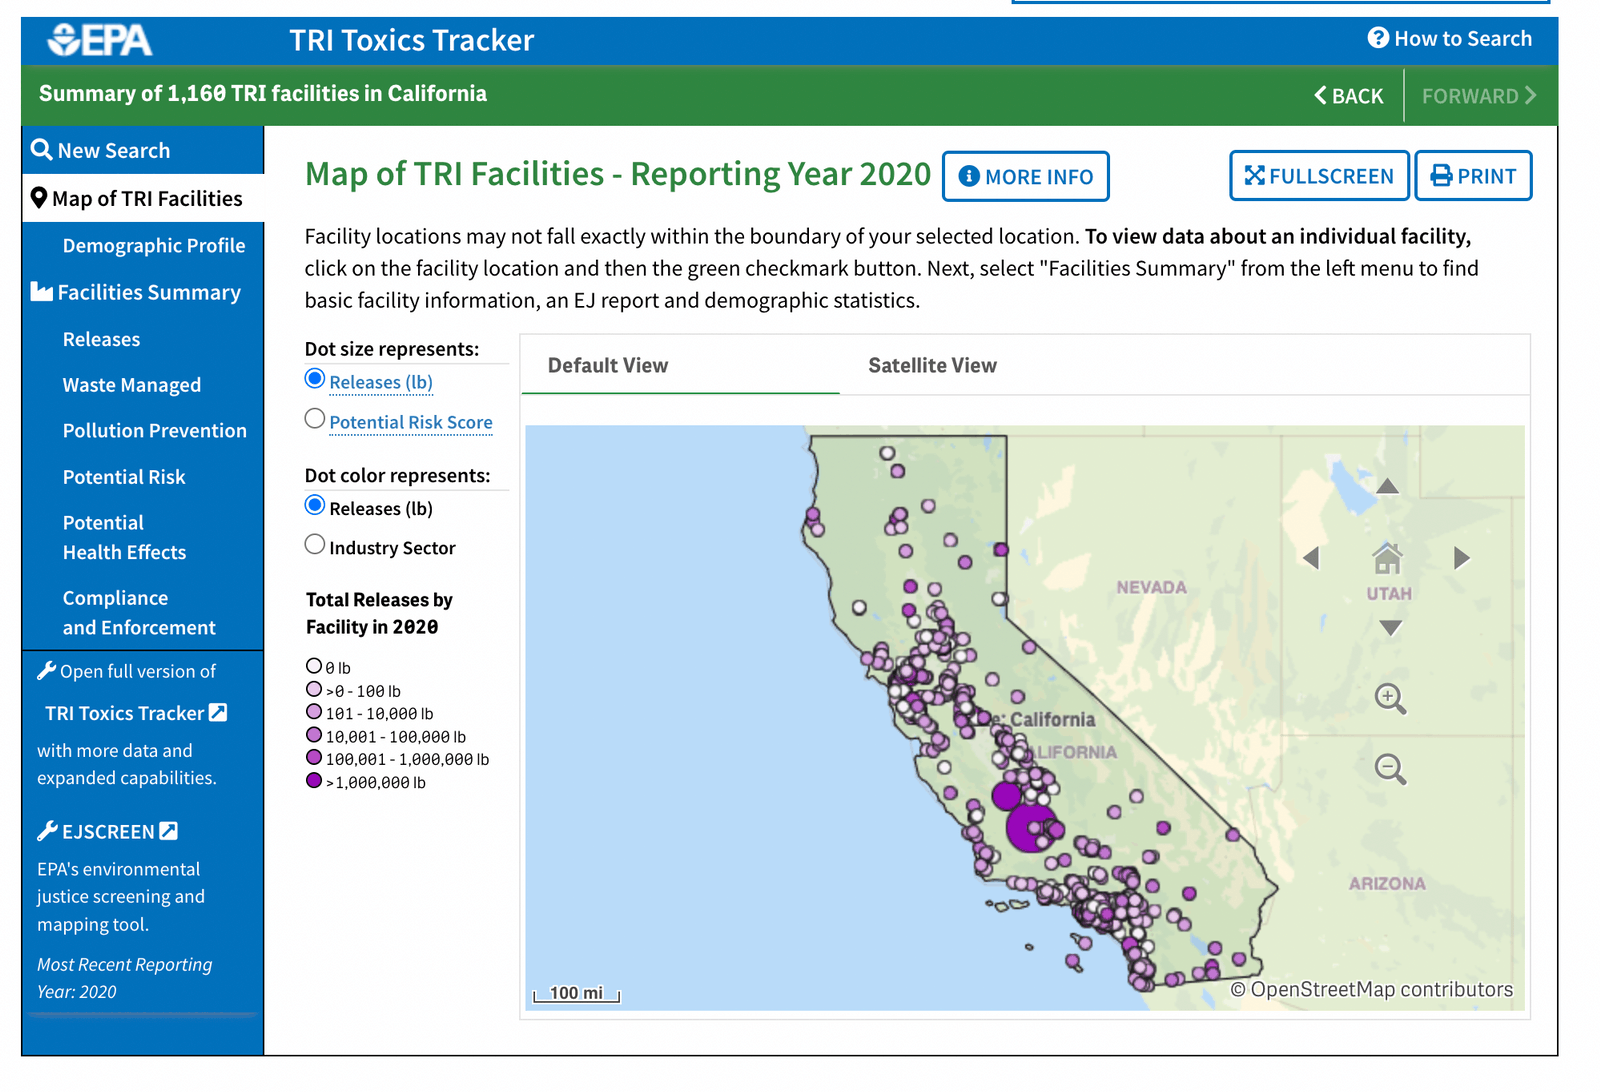
Task: Pan the map left using the left chevron
Action: click(1312, 558)
